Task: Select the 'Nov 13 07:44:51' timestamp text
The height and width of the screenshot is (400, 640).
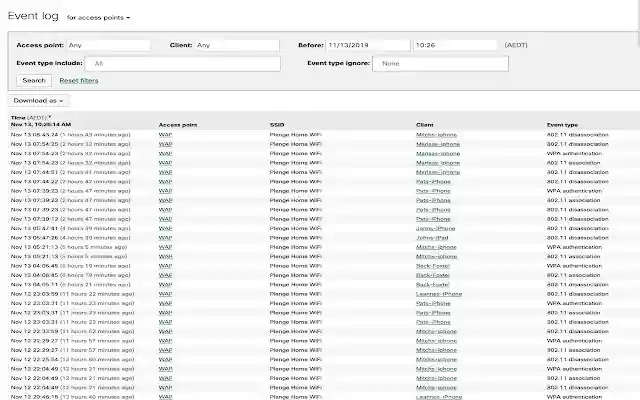Action: click(x=35, y=172)
